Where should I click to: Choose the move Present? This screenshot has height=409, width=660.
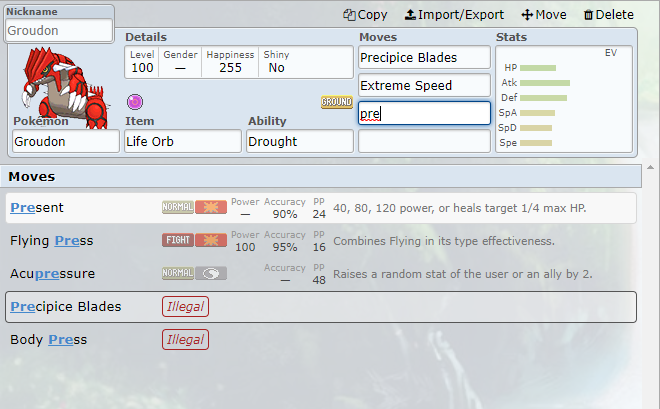tap(321, 208)
